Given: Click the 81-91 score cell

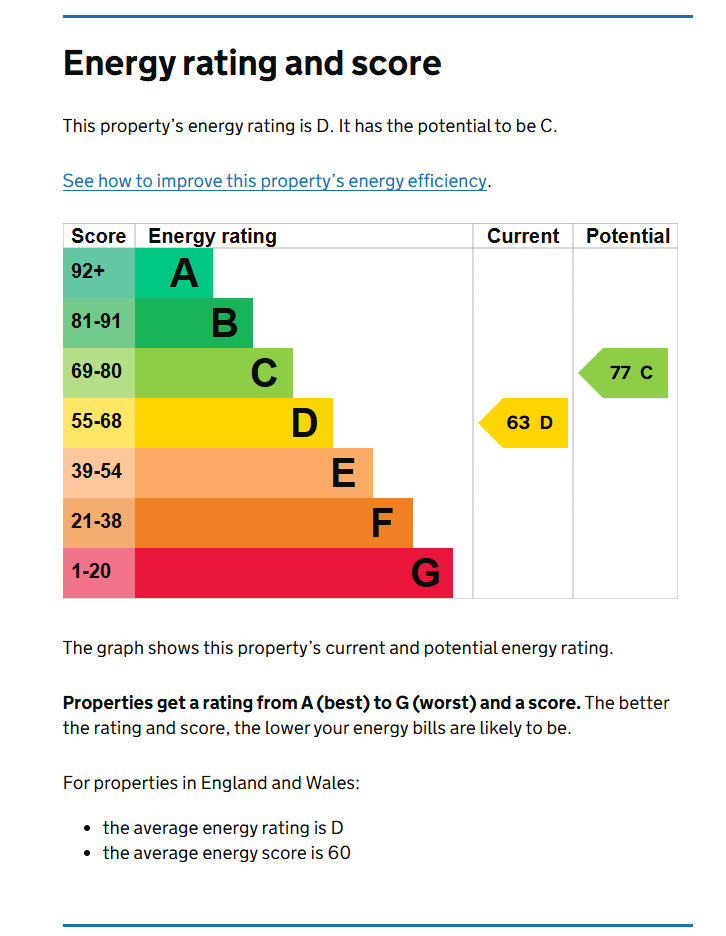Looking at the screenshot, I should [x=98, y=322].
